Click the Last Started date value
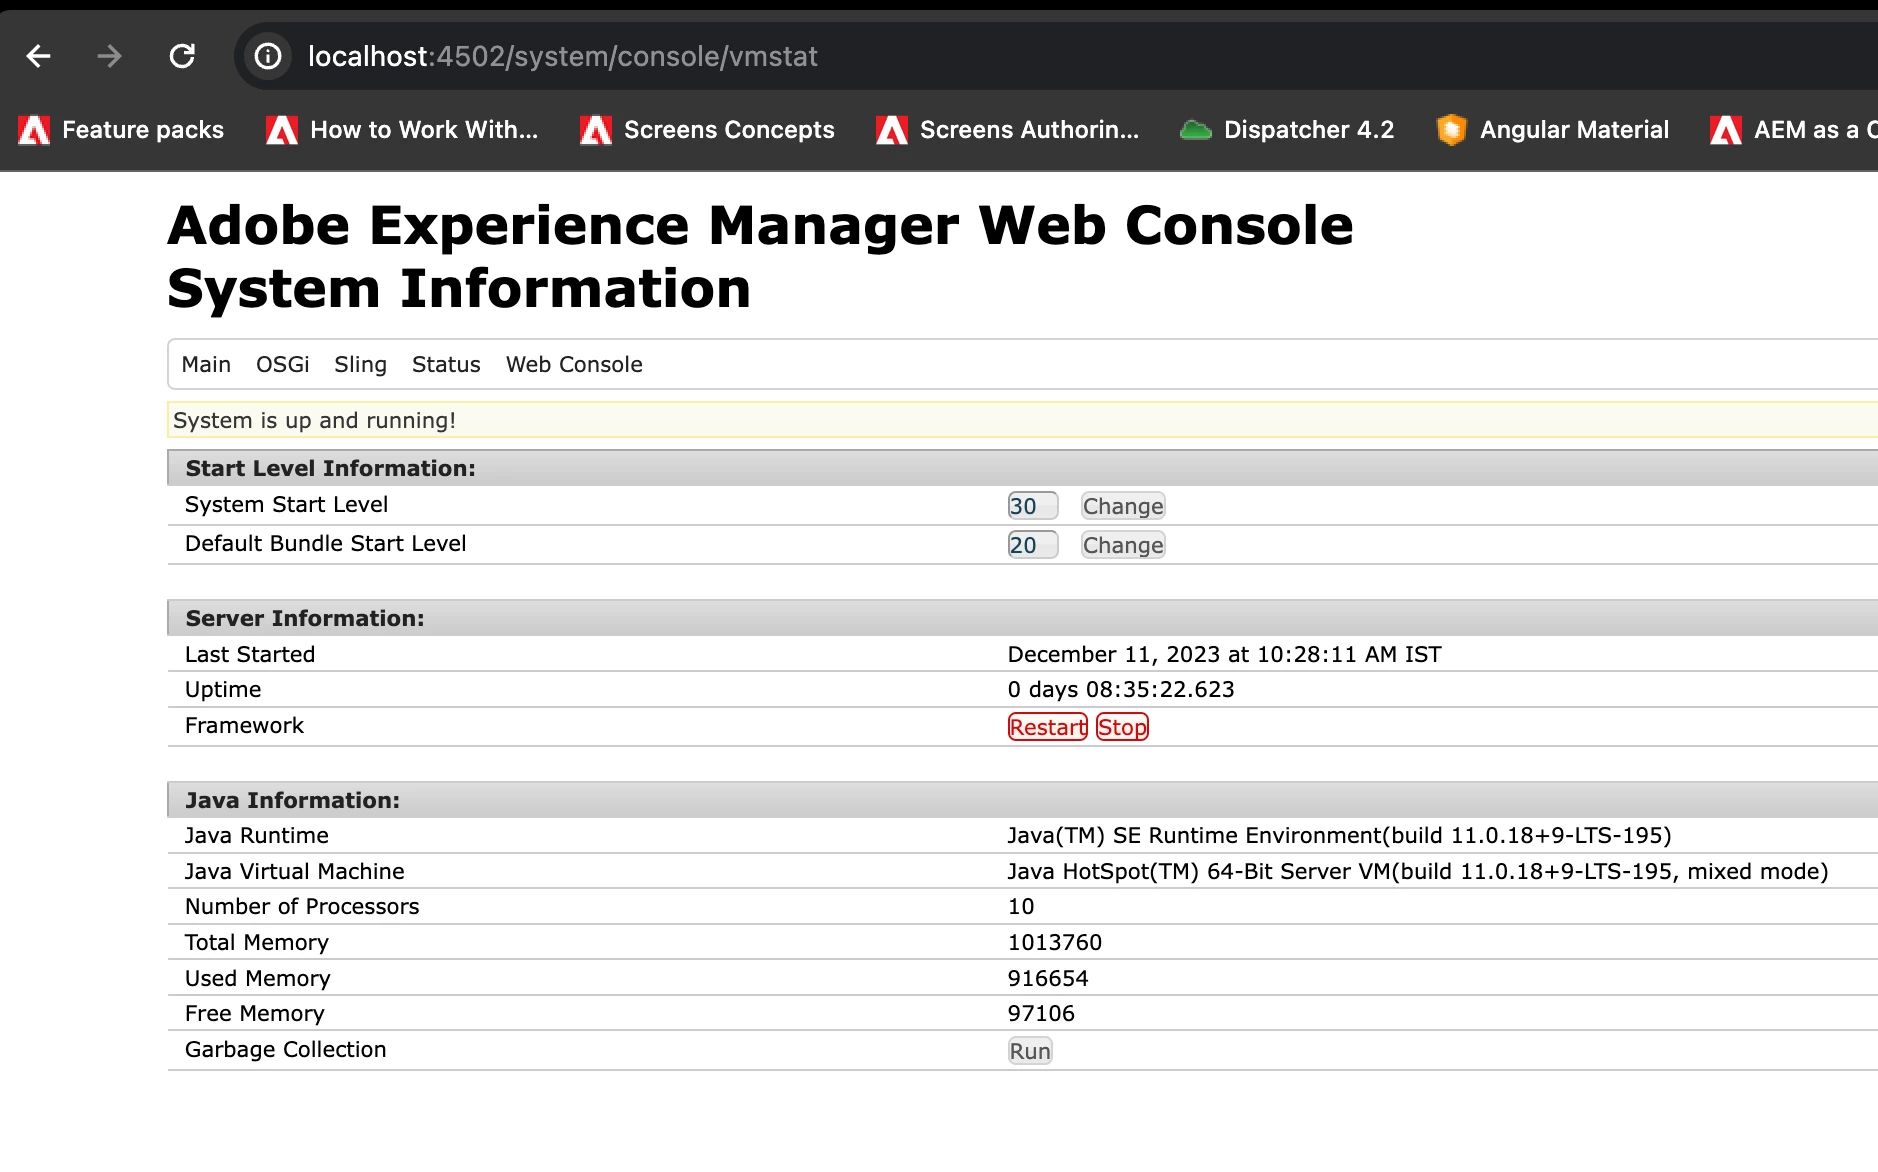 click(1224, 655)
